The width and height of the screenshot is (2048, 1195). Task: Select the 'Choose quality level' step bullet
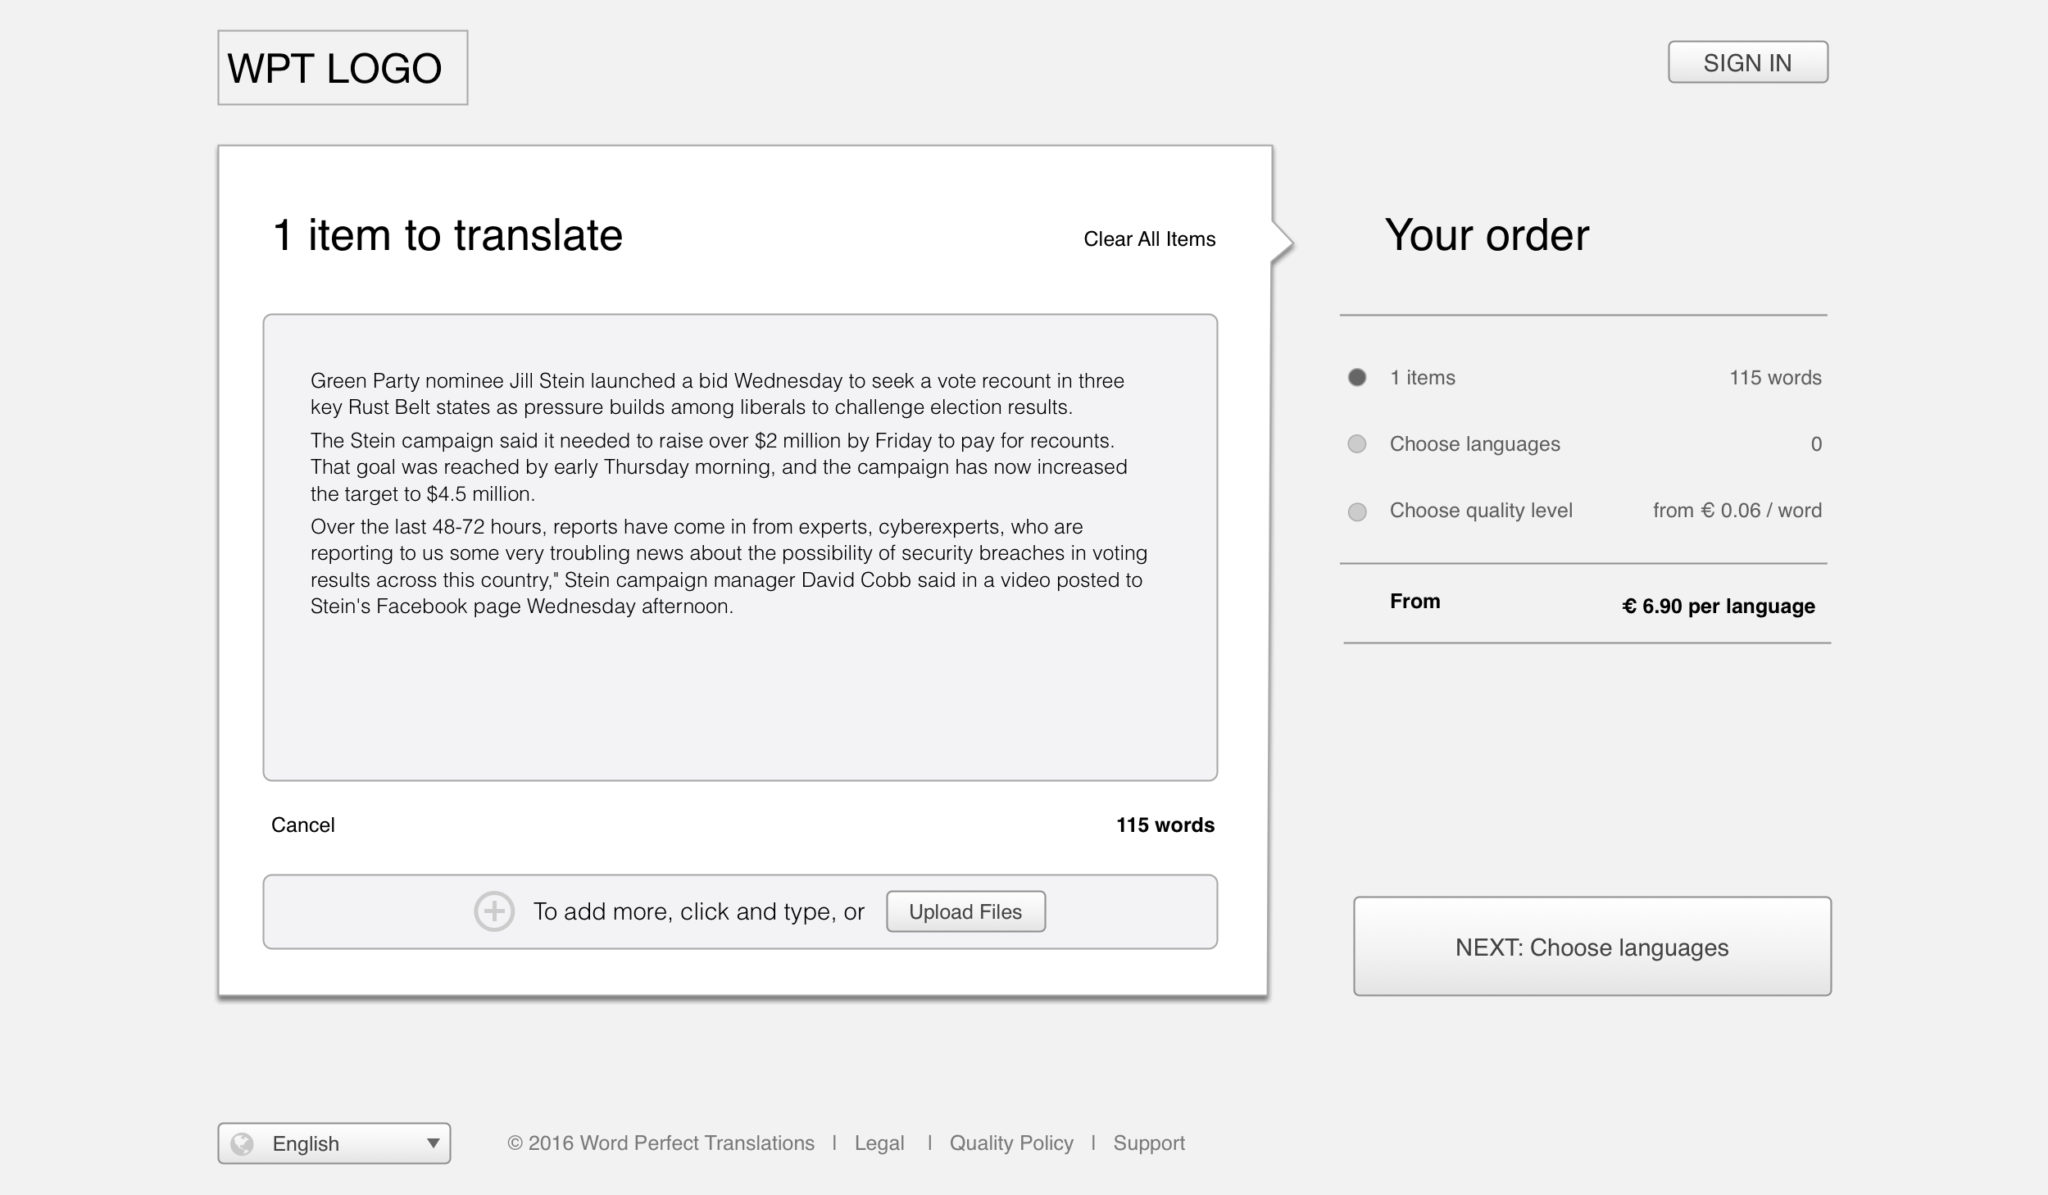click(x=1357, y=511)
